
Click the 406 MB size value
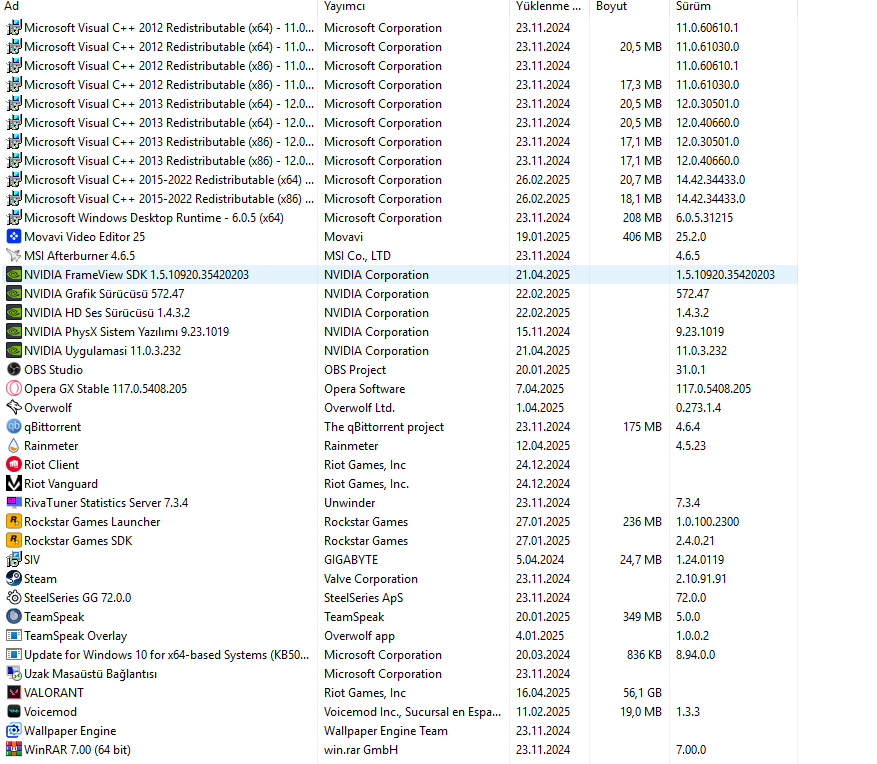(642, 237)
